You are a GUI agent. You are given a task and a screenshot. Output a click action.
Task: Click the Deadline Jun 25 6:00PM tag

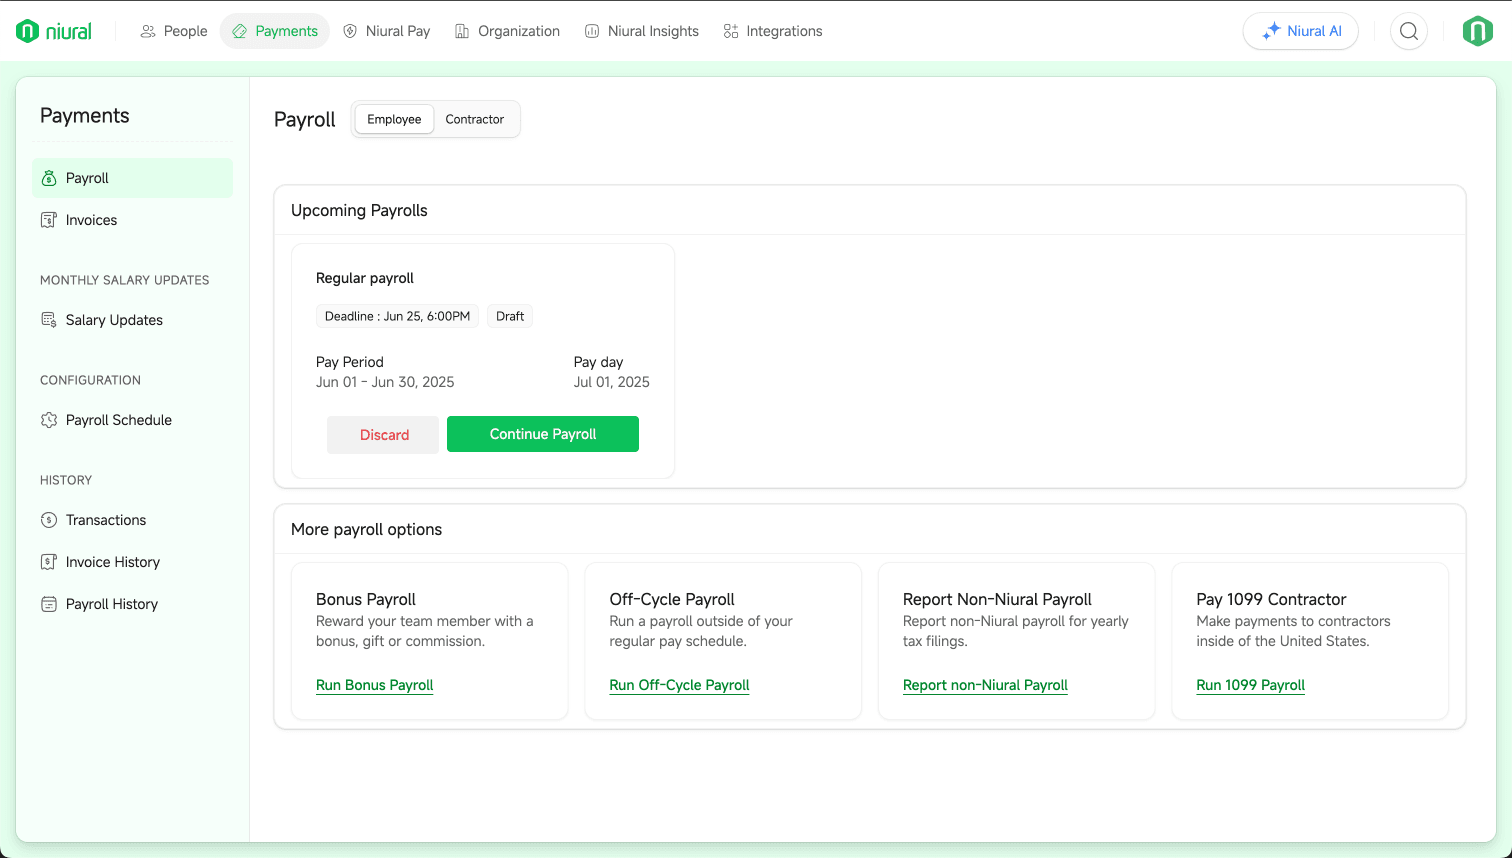[397, 316]
